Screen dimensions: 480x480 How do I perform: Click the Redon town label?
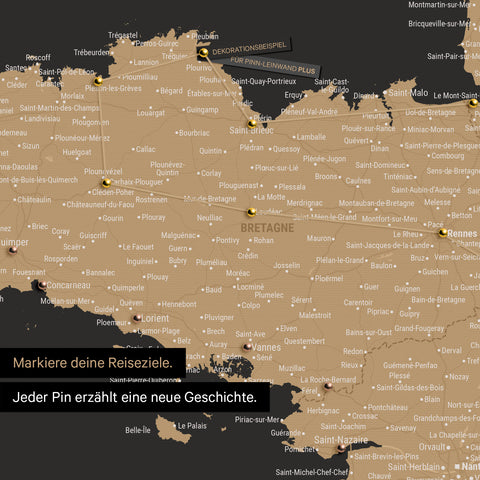pyautogui.click(x=353, y=351)
